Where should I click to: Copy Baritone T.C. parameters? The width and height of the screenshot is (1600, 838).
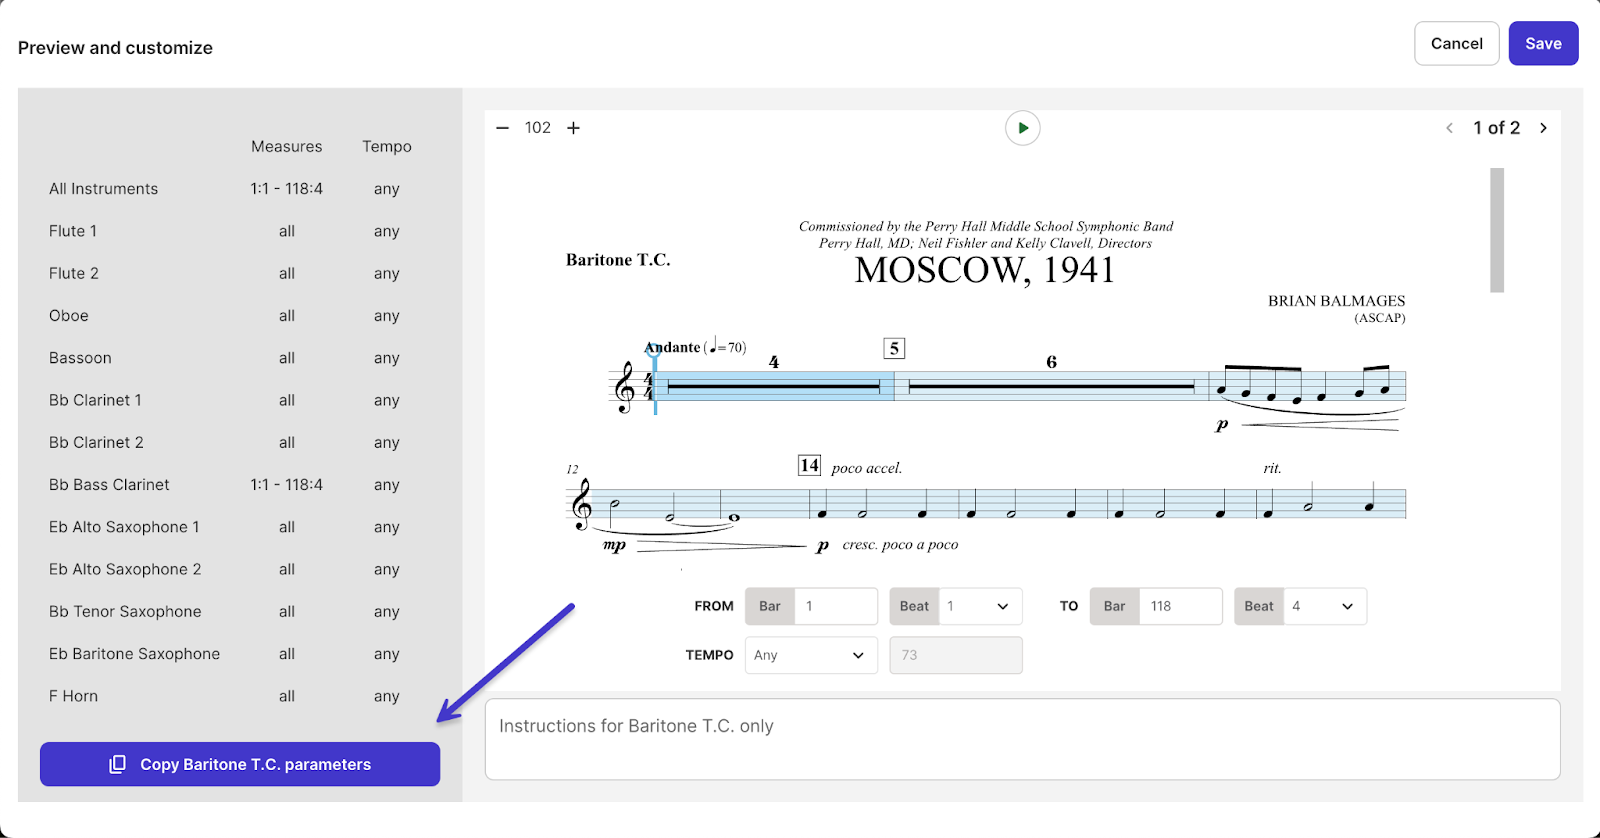(x=240, y=764)
